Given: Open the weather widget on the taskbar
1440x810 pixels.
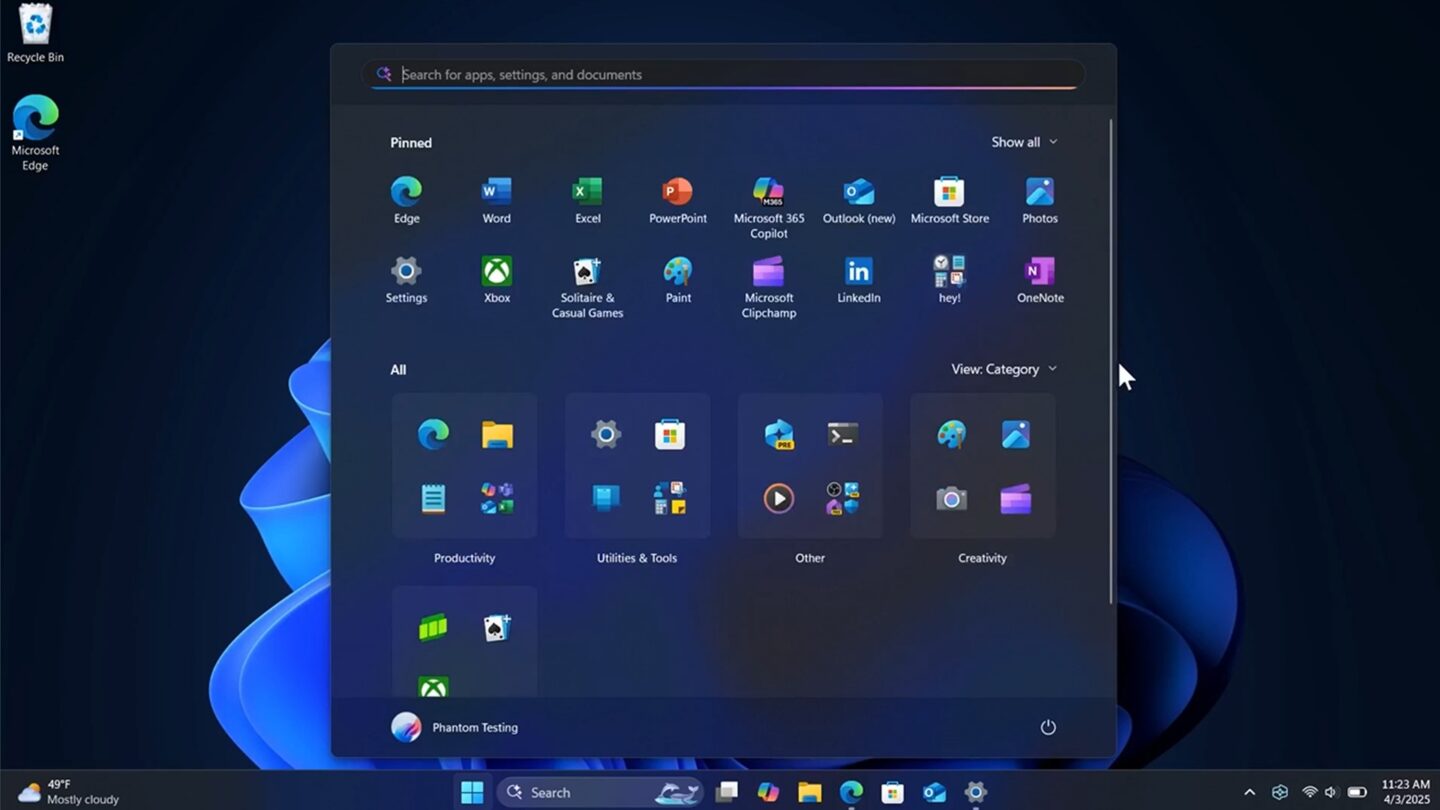Looking at the screenshot, I should pyautogui.click(x=60, y=791).
